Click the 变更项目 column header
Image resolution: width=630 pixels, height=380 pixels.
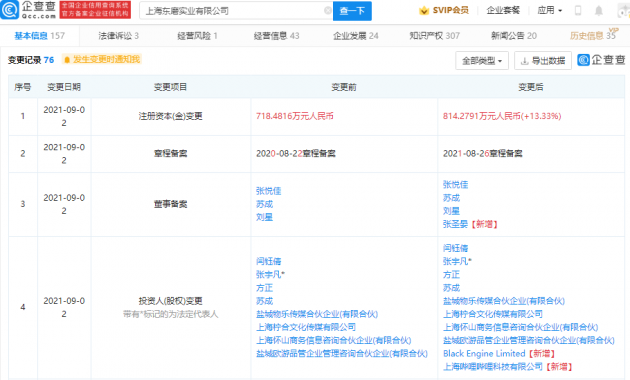pos(170,87)
